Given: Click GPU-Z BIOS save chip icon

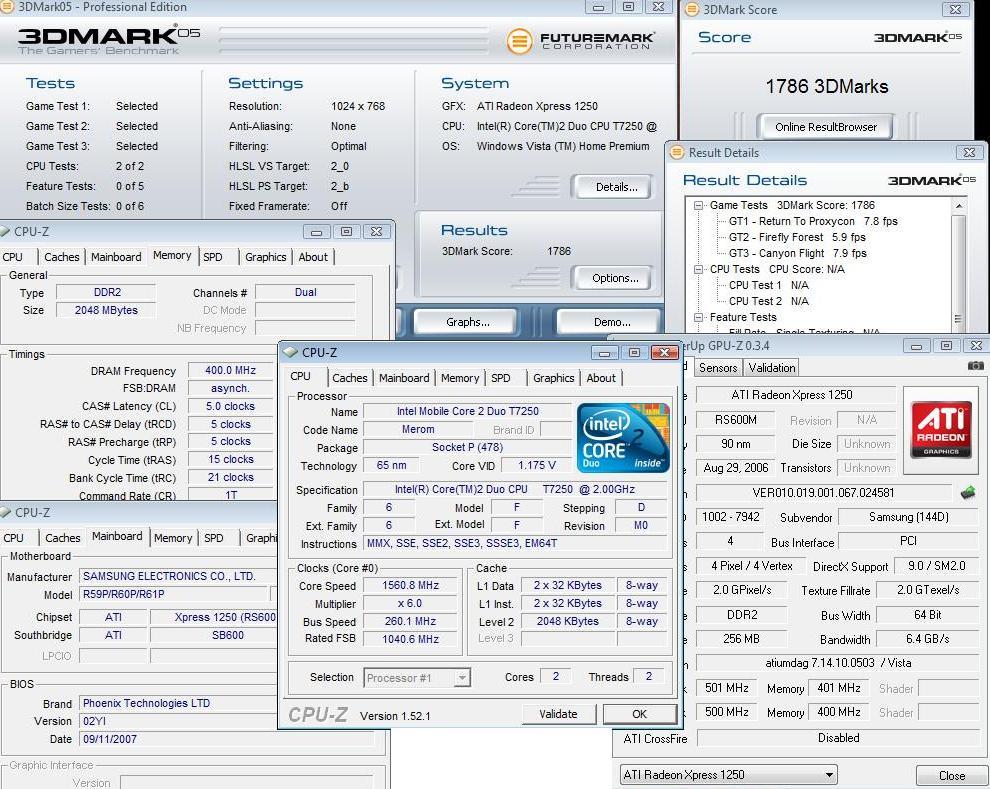Looking at the screenshot, I should click(967, 492).
